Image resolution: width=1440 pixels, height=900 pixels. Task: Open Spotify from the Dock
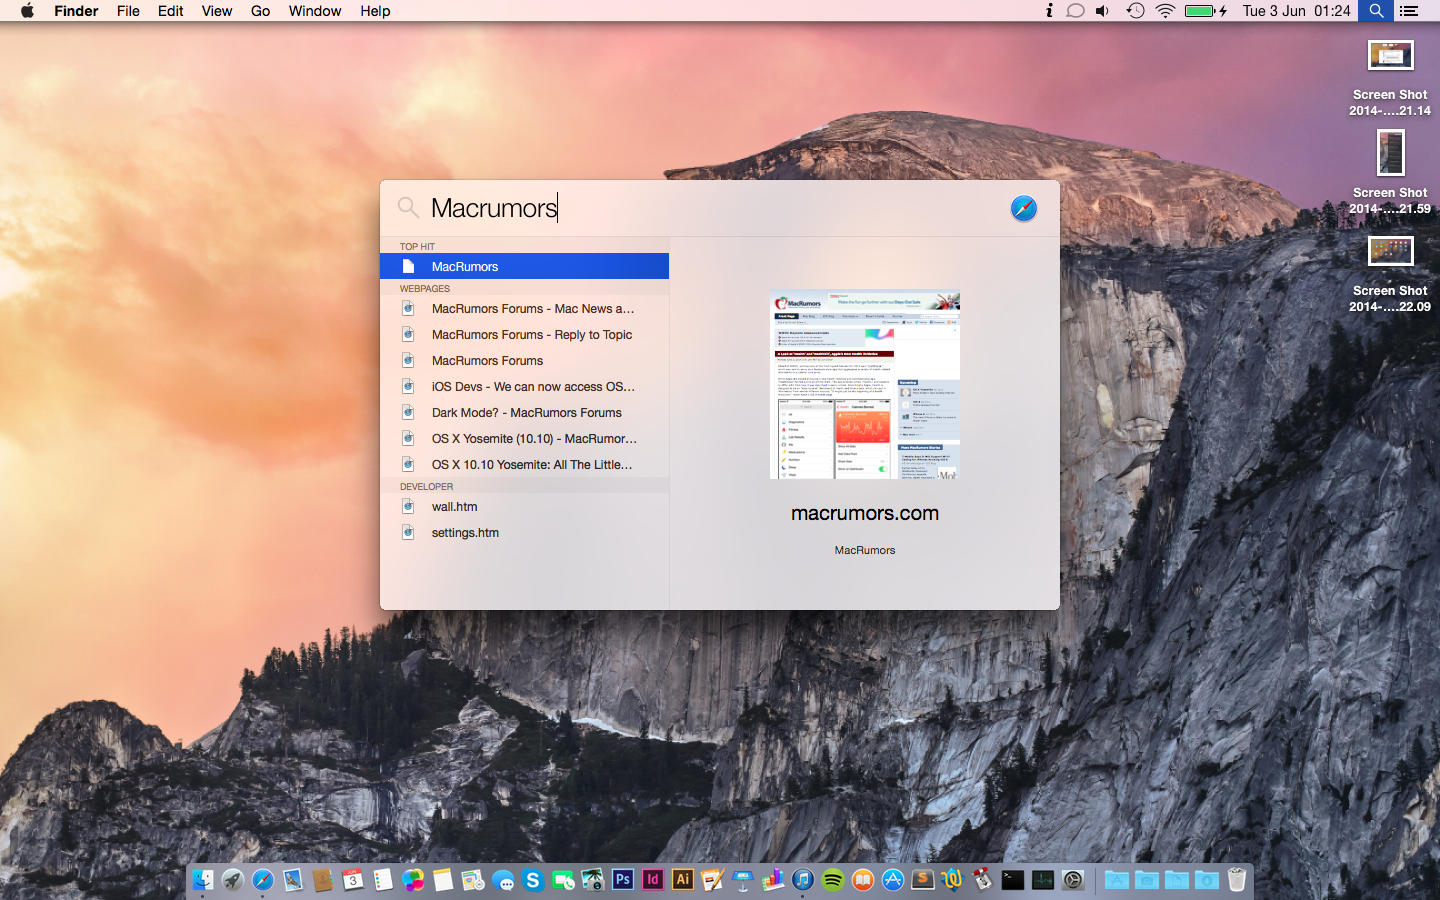pos(833,880)
